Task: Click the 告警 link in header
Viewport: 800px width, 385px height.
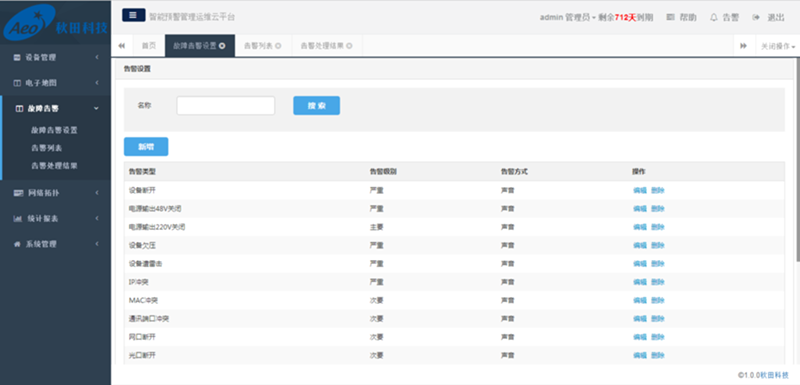Action: (x=731, y=17)
